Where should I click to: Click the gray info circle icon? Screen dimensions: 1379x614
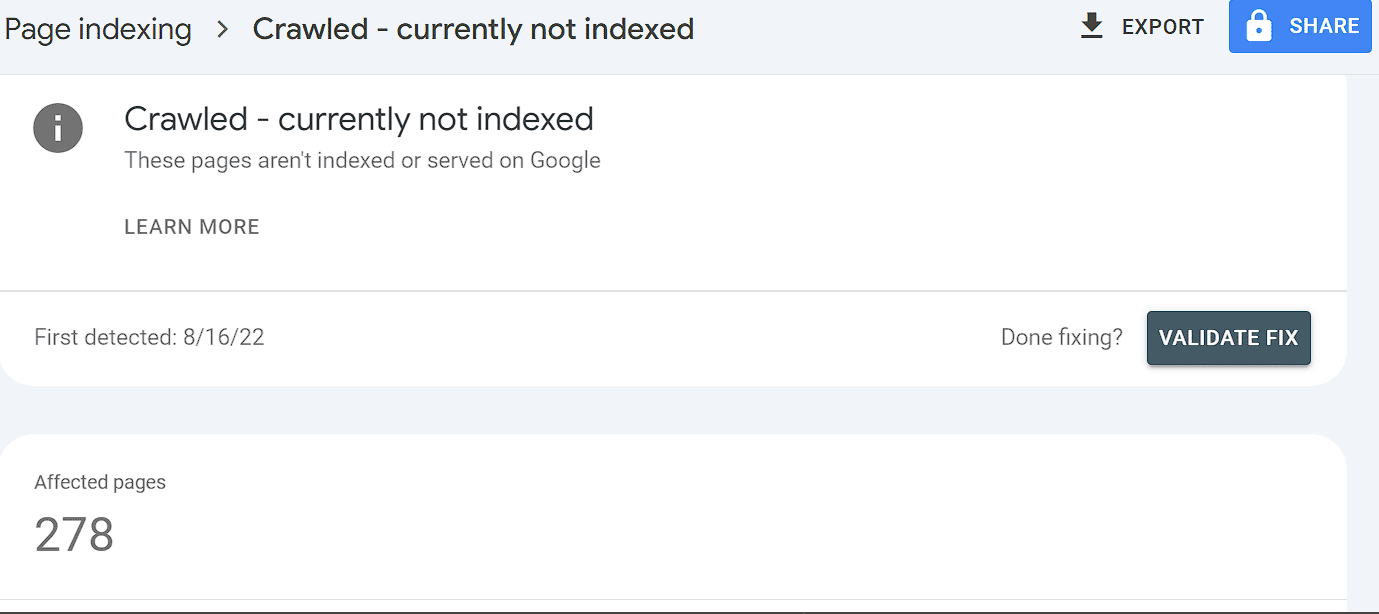coord(58,128)
